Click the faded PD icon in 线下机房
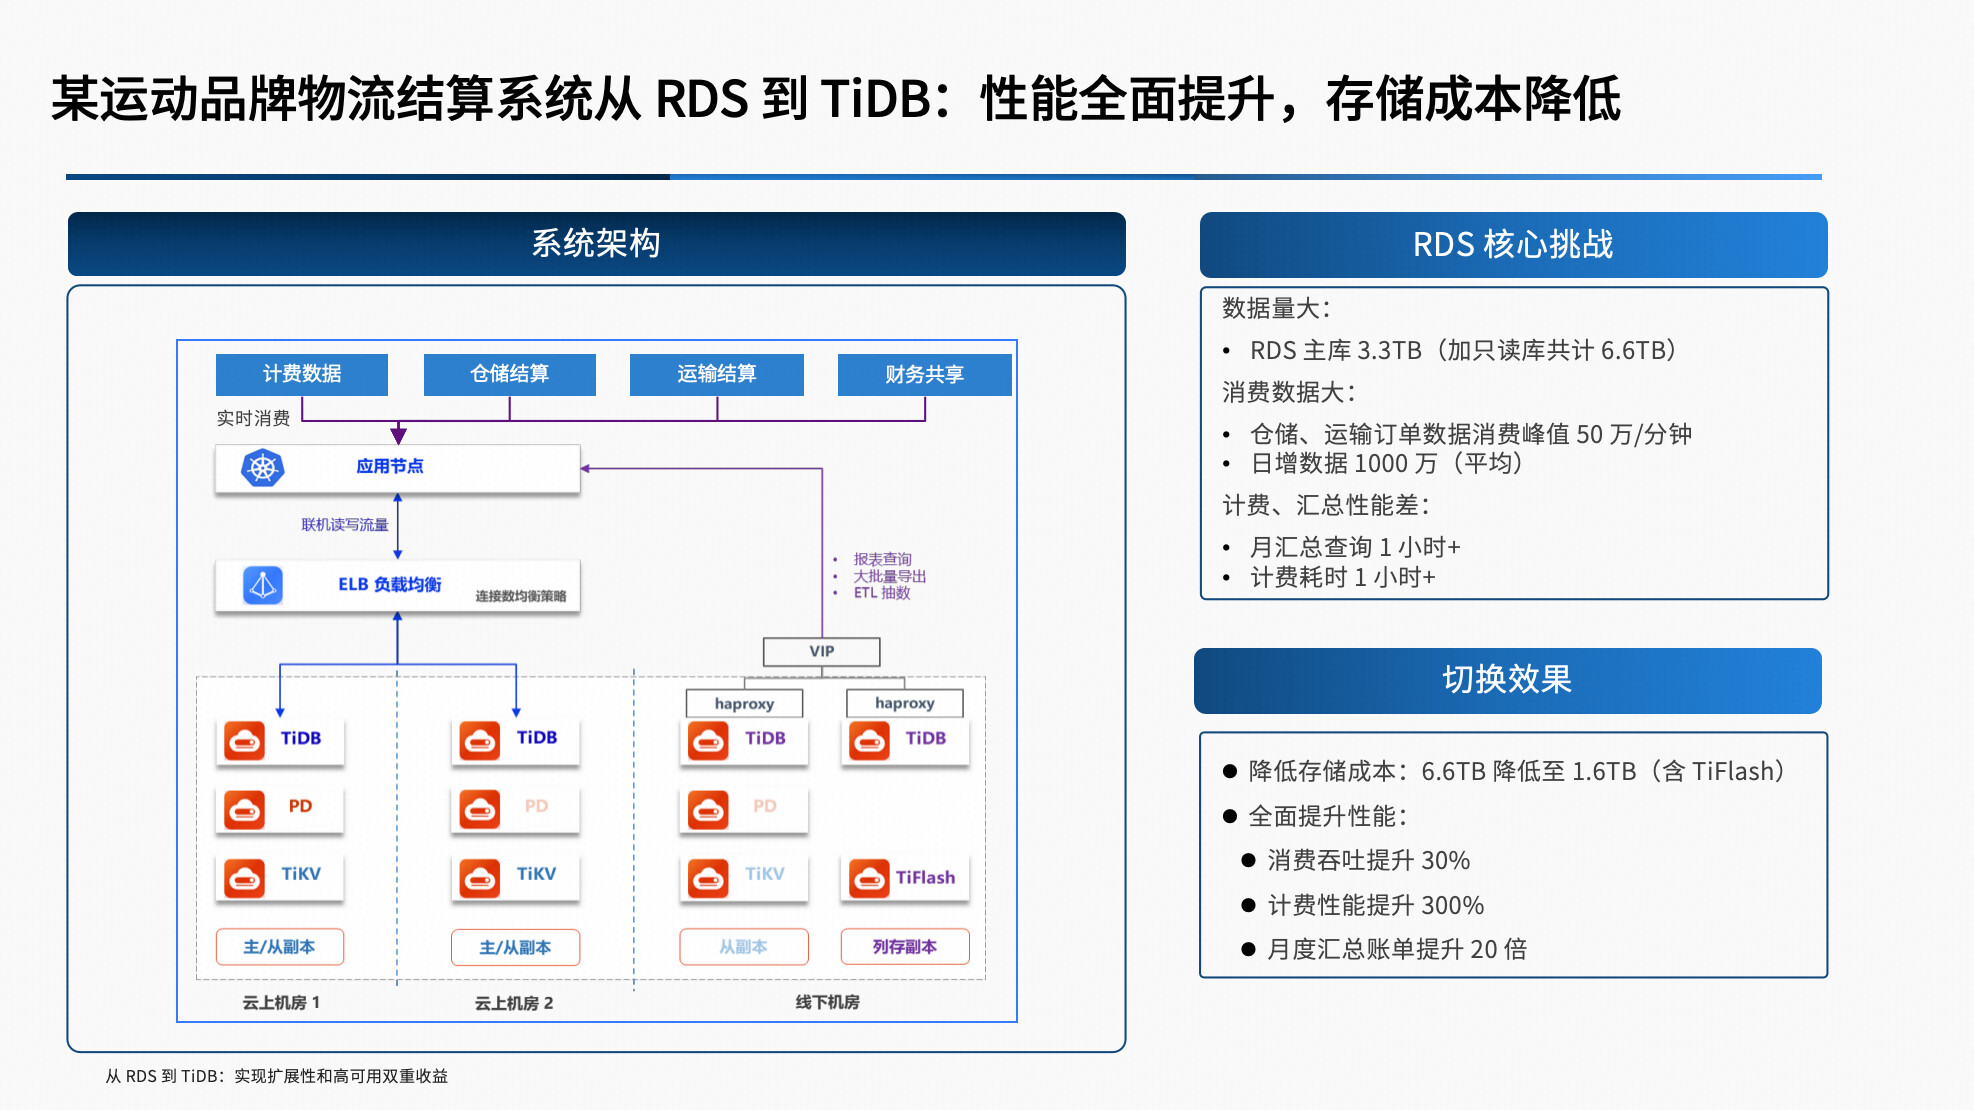 tap(708, 808)
